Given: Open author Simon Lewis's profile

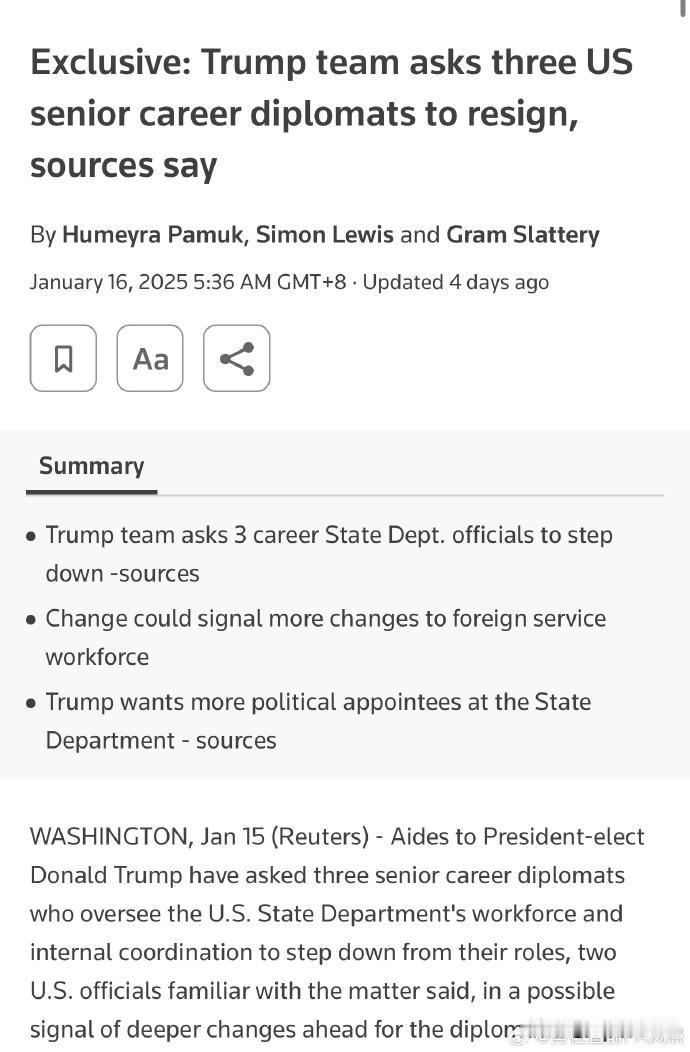Looking at the screenshot, I should click(x=324, y=234).
